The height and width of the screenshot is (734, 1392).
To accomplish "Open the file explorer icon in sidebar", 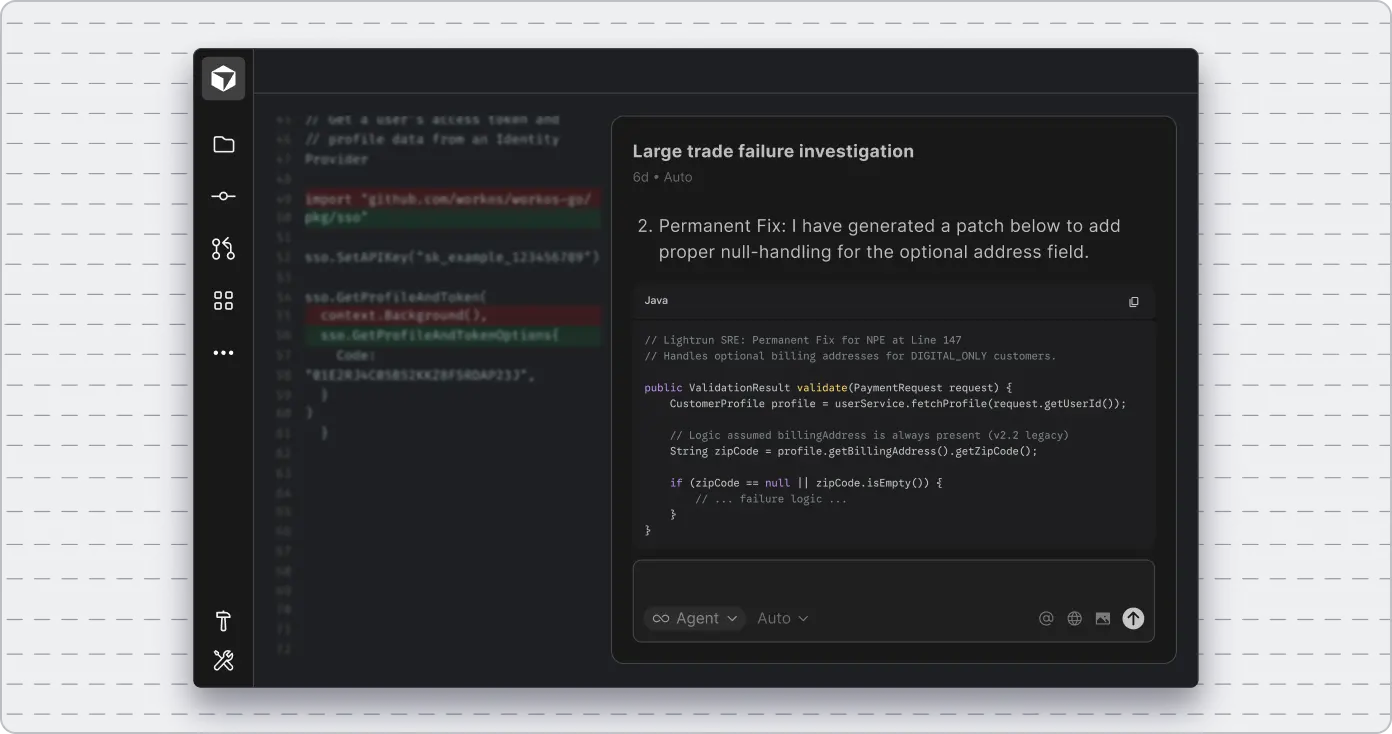I will coord(223,144).
